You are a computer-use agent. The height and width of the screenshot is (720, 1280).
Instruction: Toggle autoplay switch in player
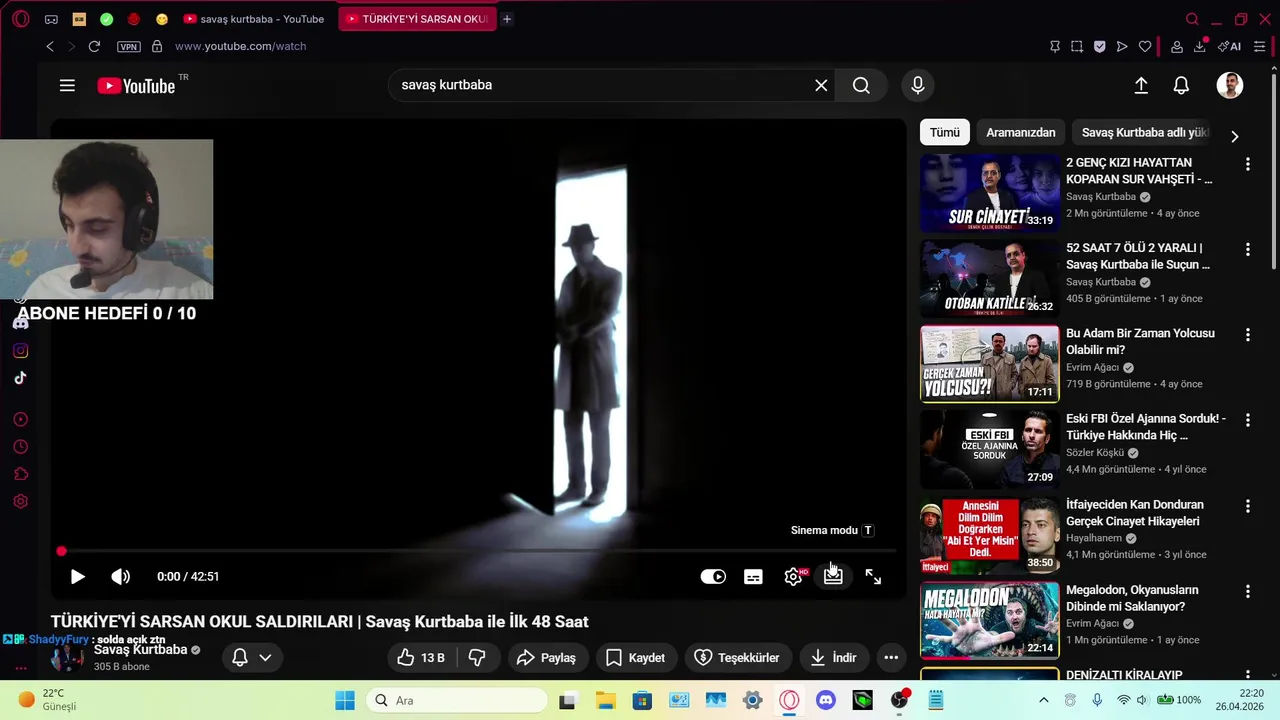(x=713, y=576)
